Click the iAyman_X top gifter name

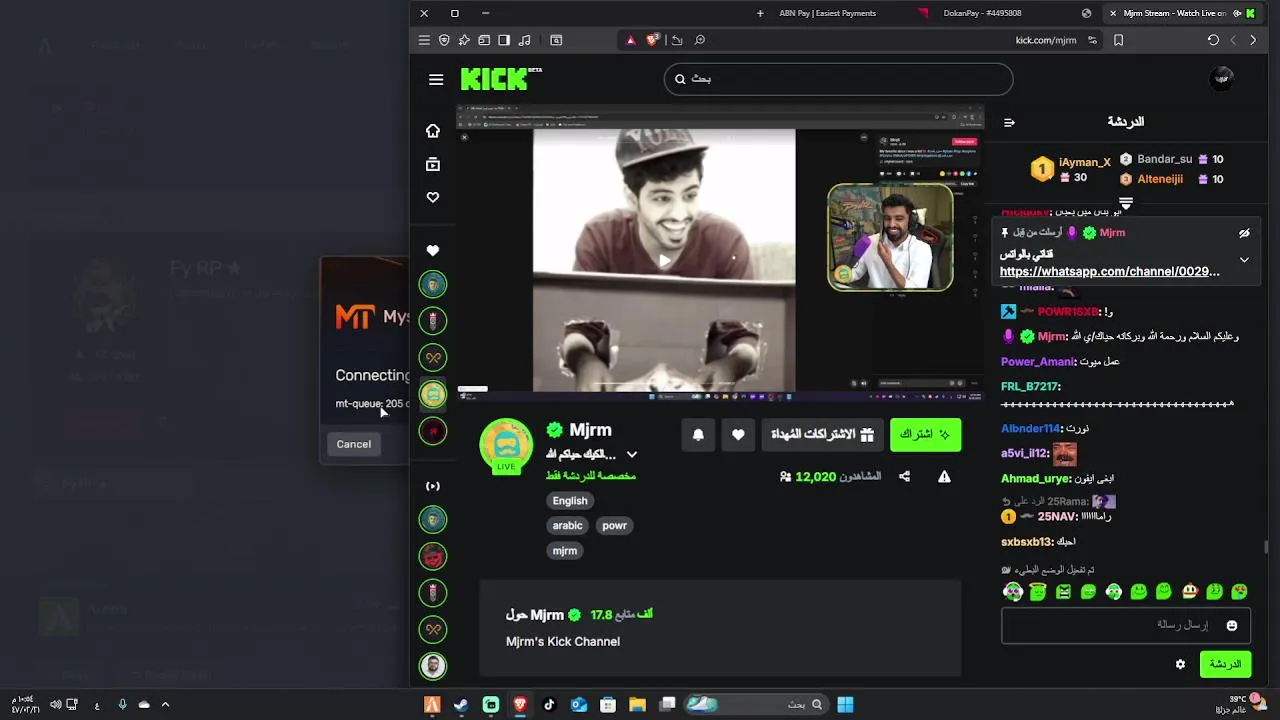click(x=1084, y=162)
